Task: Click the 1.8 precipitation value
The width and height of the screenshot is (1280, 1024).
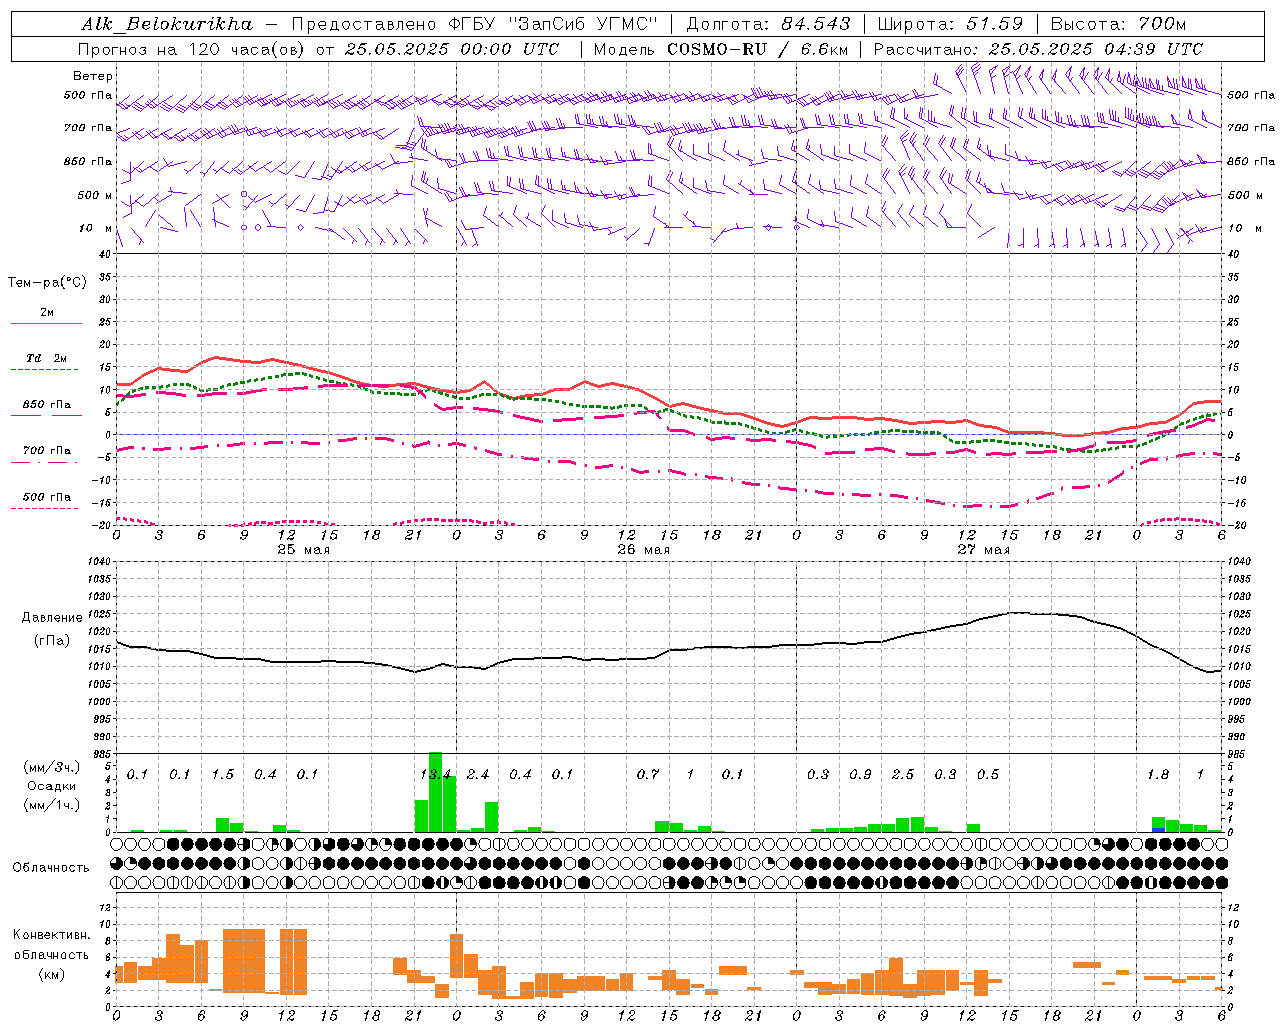Action: 1158,775
